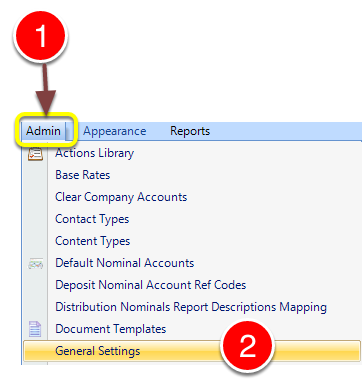Click the Default Nominal Accounts money icon
This screenshot has width=362, height=389.
tap(36, 264)
